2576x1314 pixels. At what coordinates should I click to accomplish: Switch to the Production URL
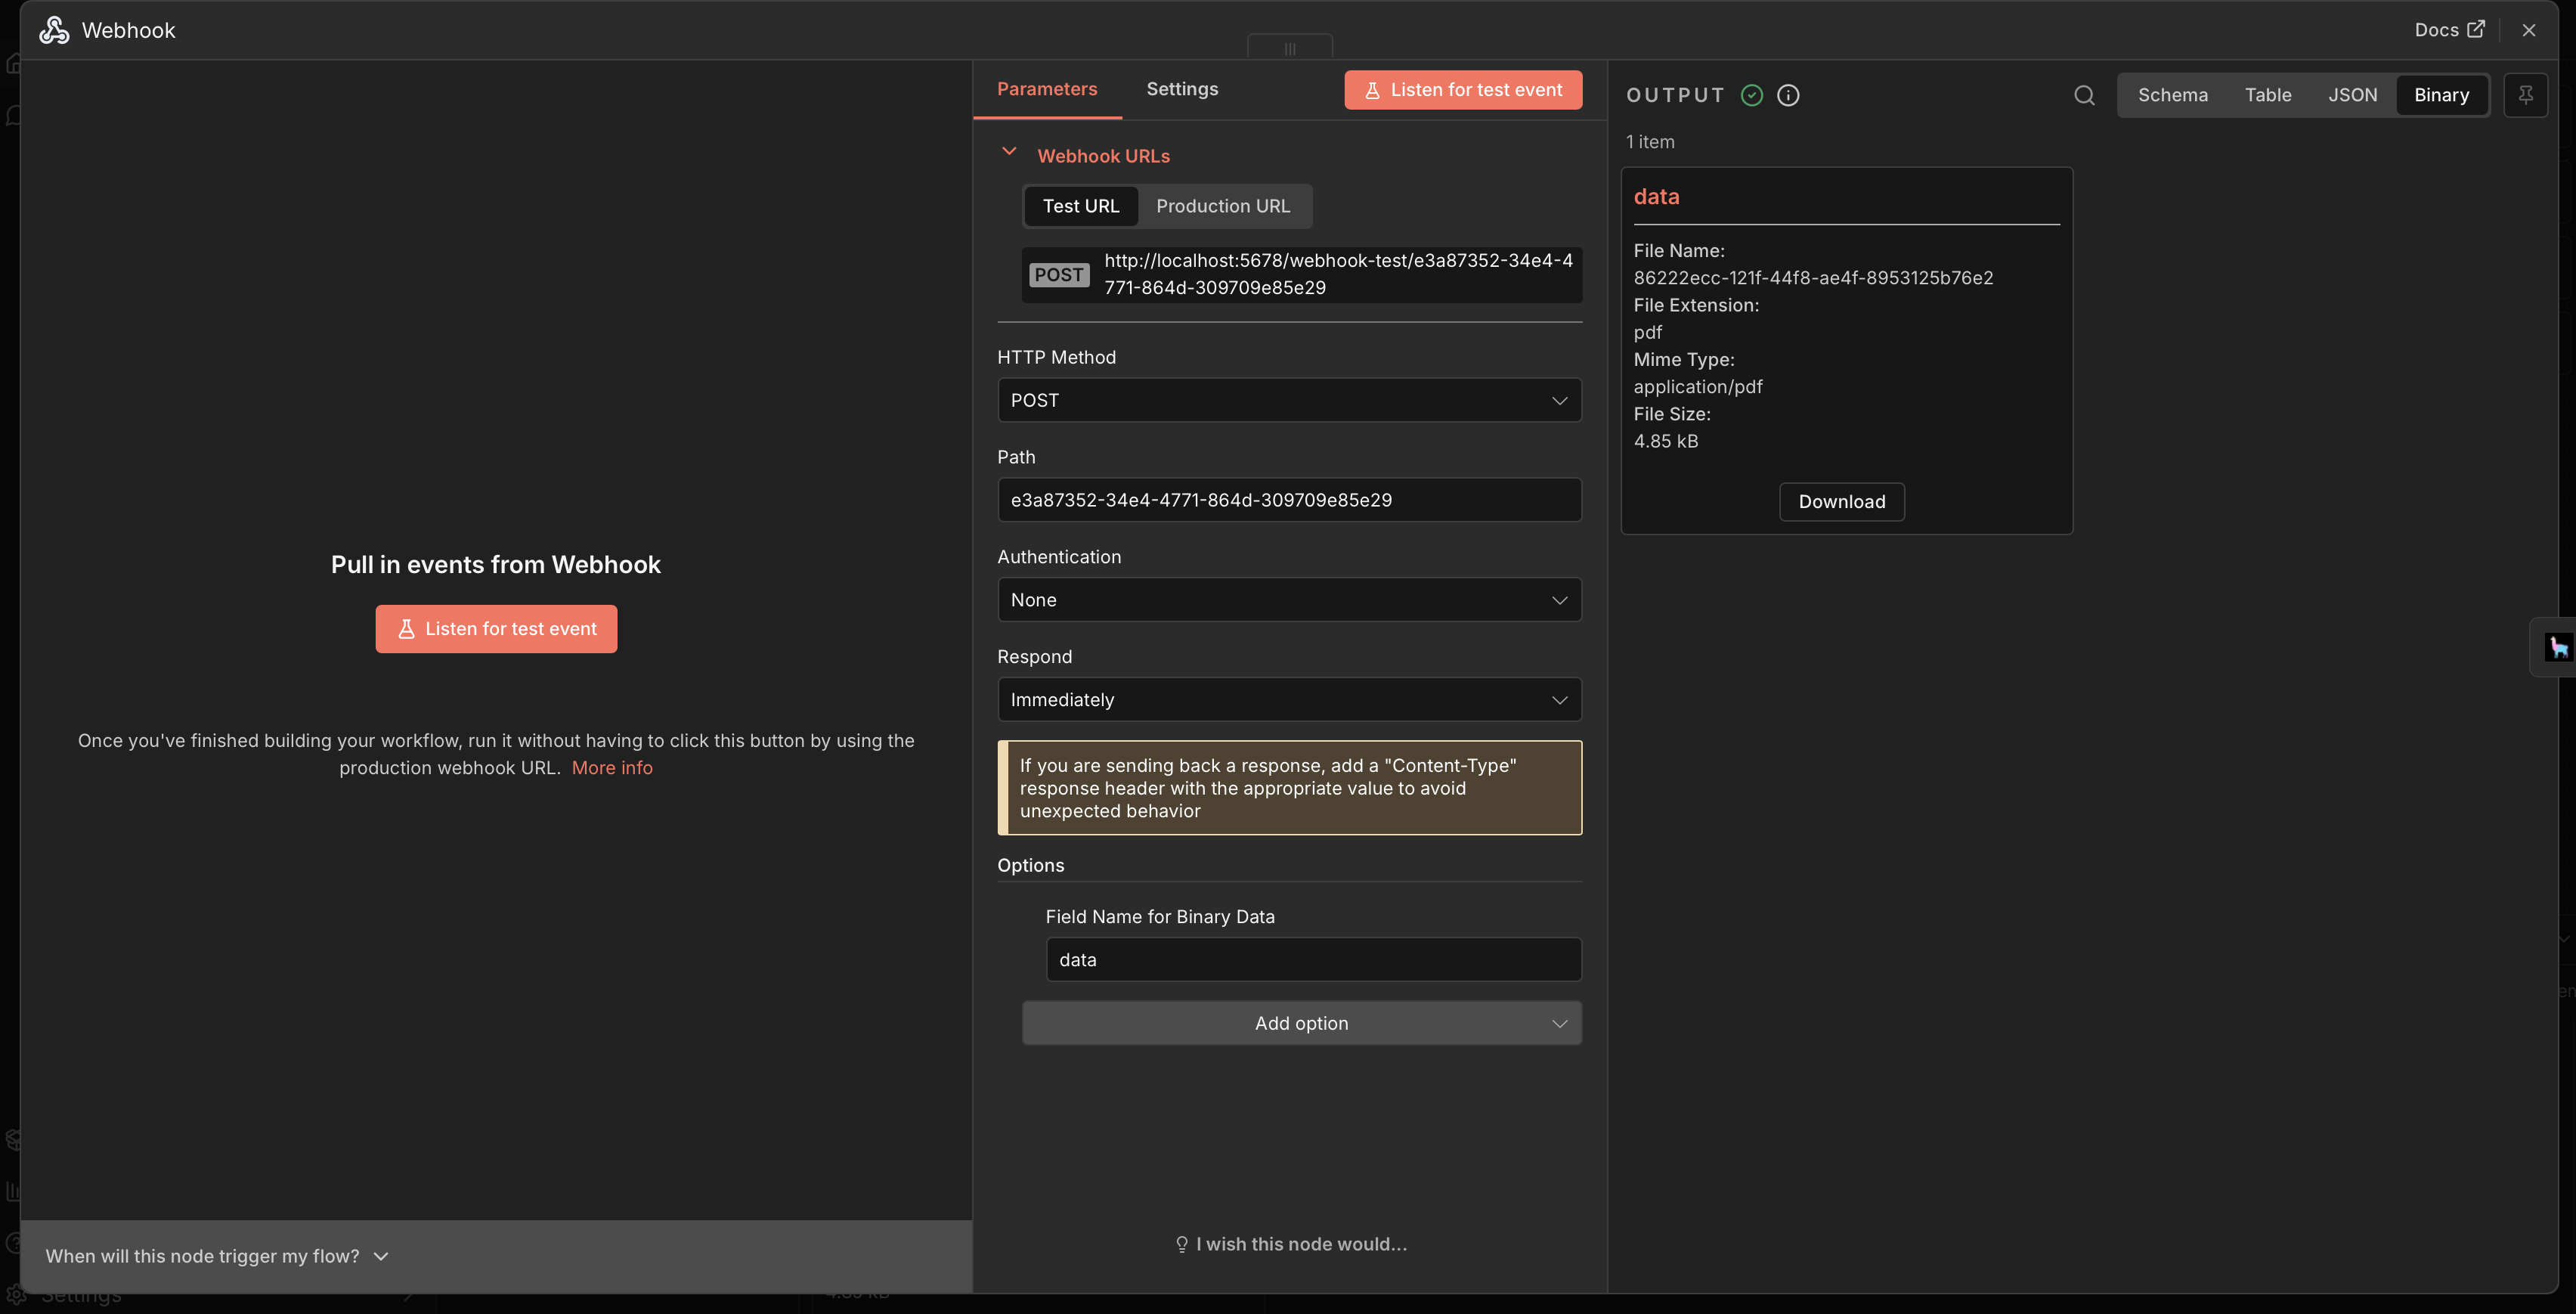pos(1224,206)
